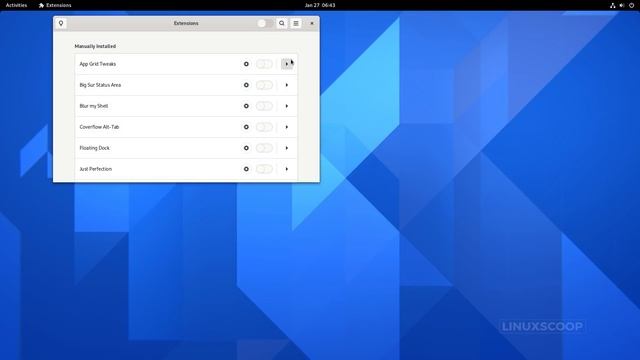Screen dimensions: 640x360
Task: Enable the Big Sur Status Area extension
Action: pyautogui.click(x=264, y=85)
